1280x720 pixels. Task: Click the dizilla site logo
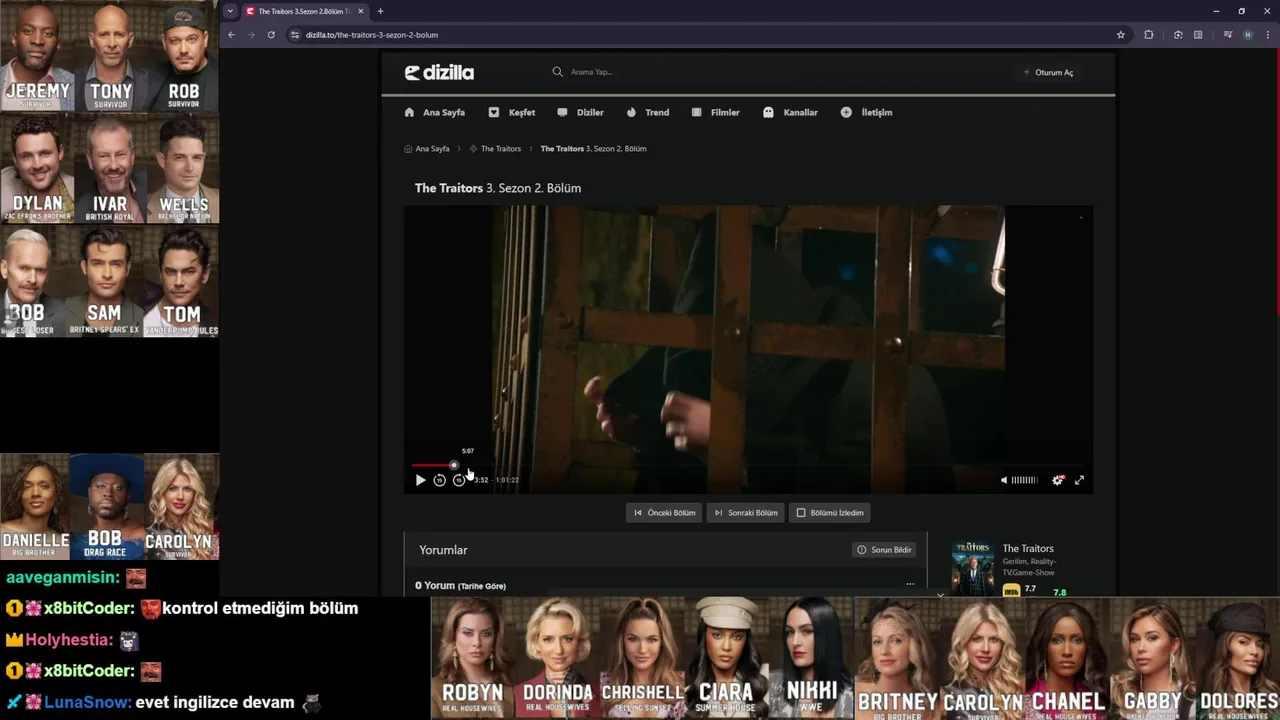(x=439, y=72)
